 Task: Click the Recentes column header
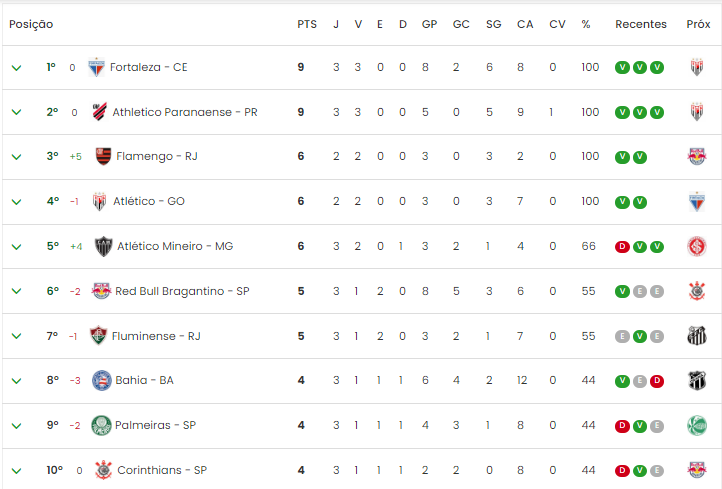(641, 24)
